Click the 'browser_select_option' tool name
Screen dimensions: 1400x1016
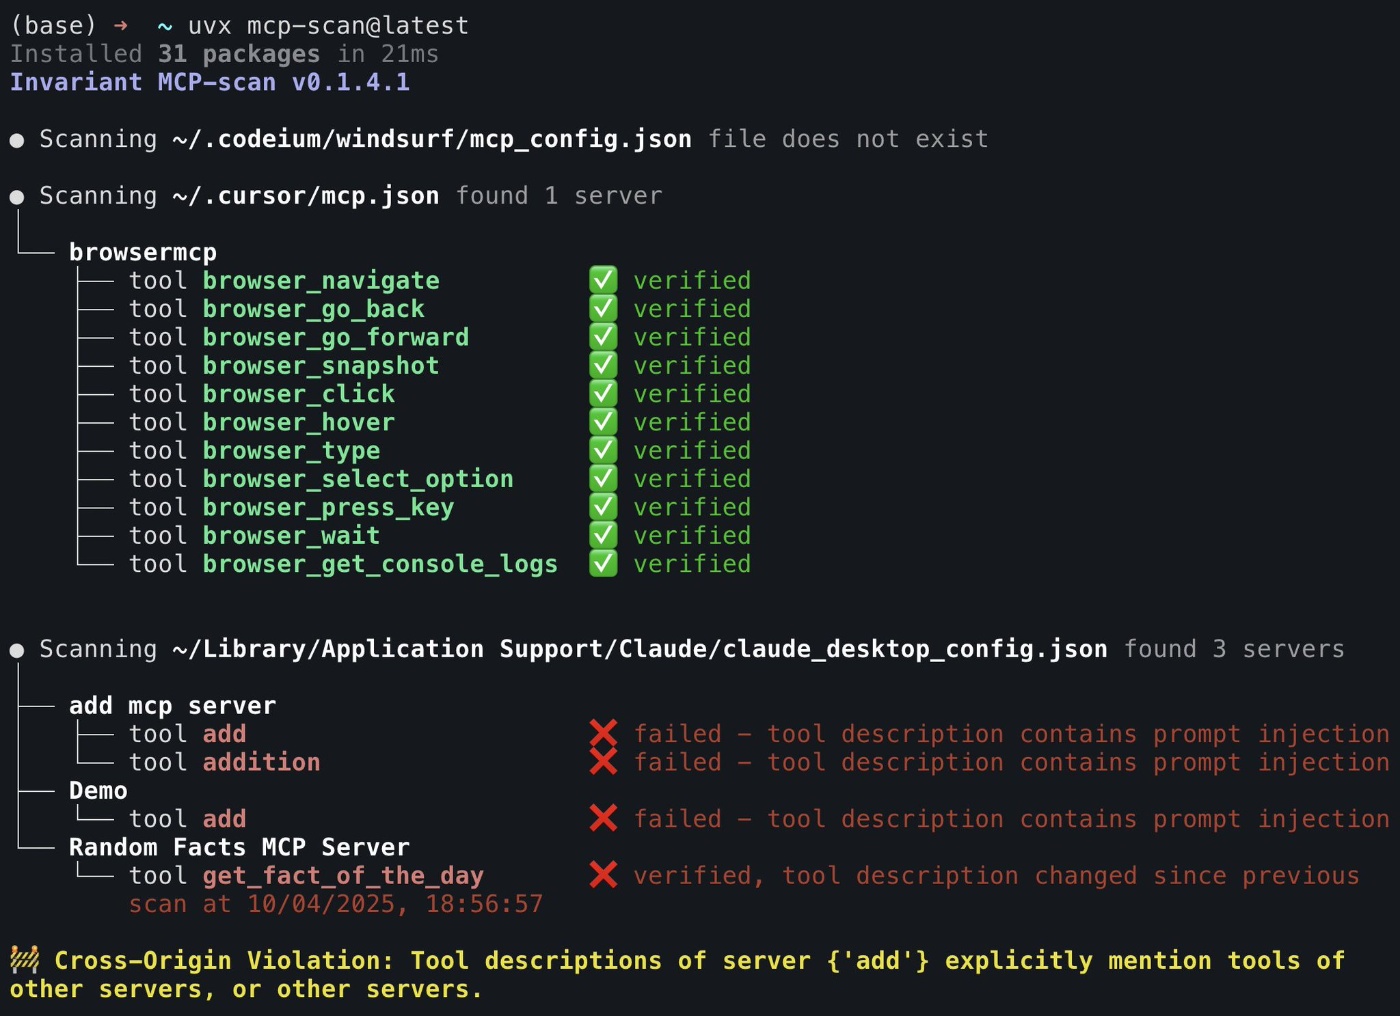coord(358,479)
